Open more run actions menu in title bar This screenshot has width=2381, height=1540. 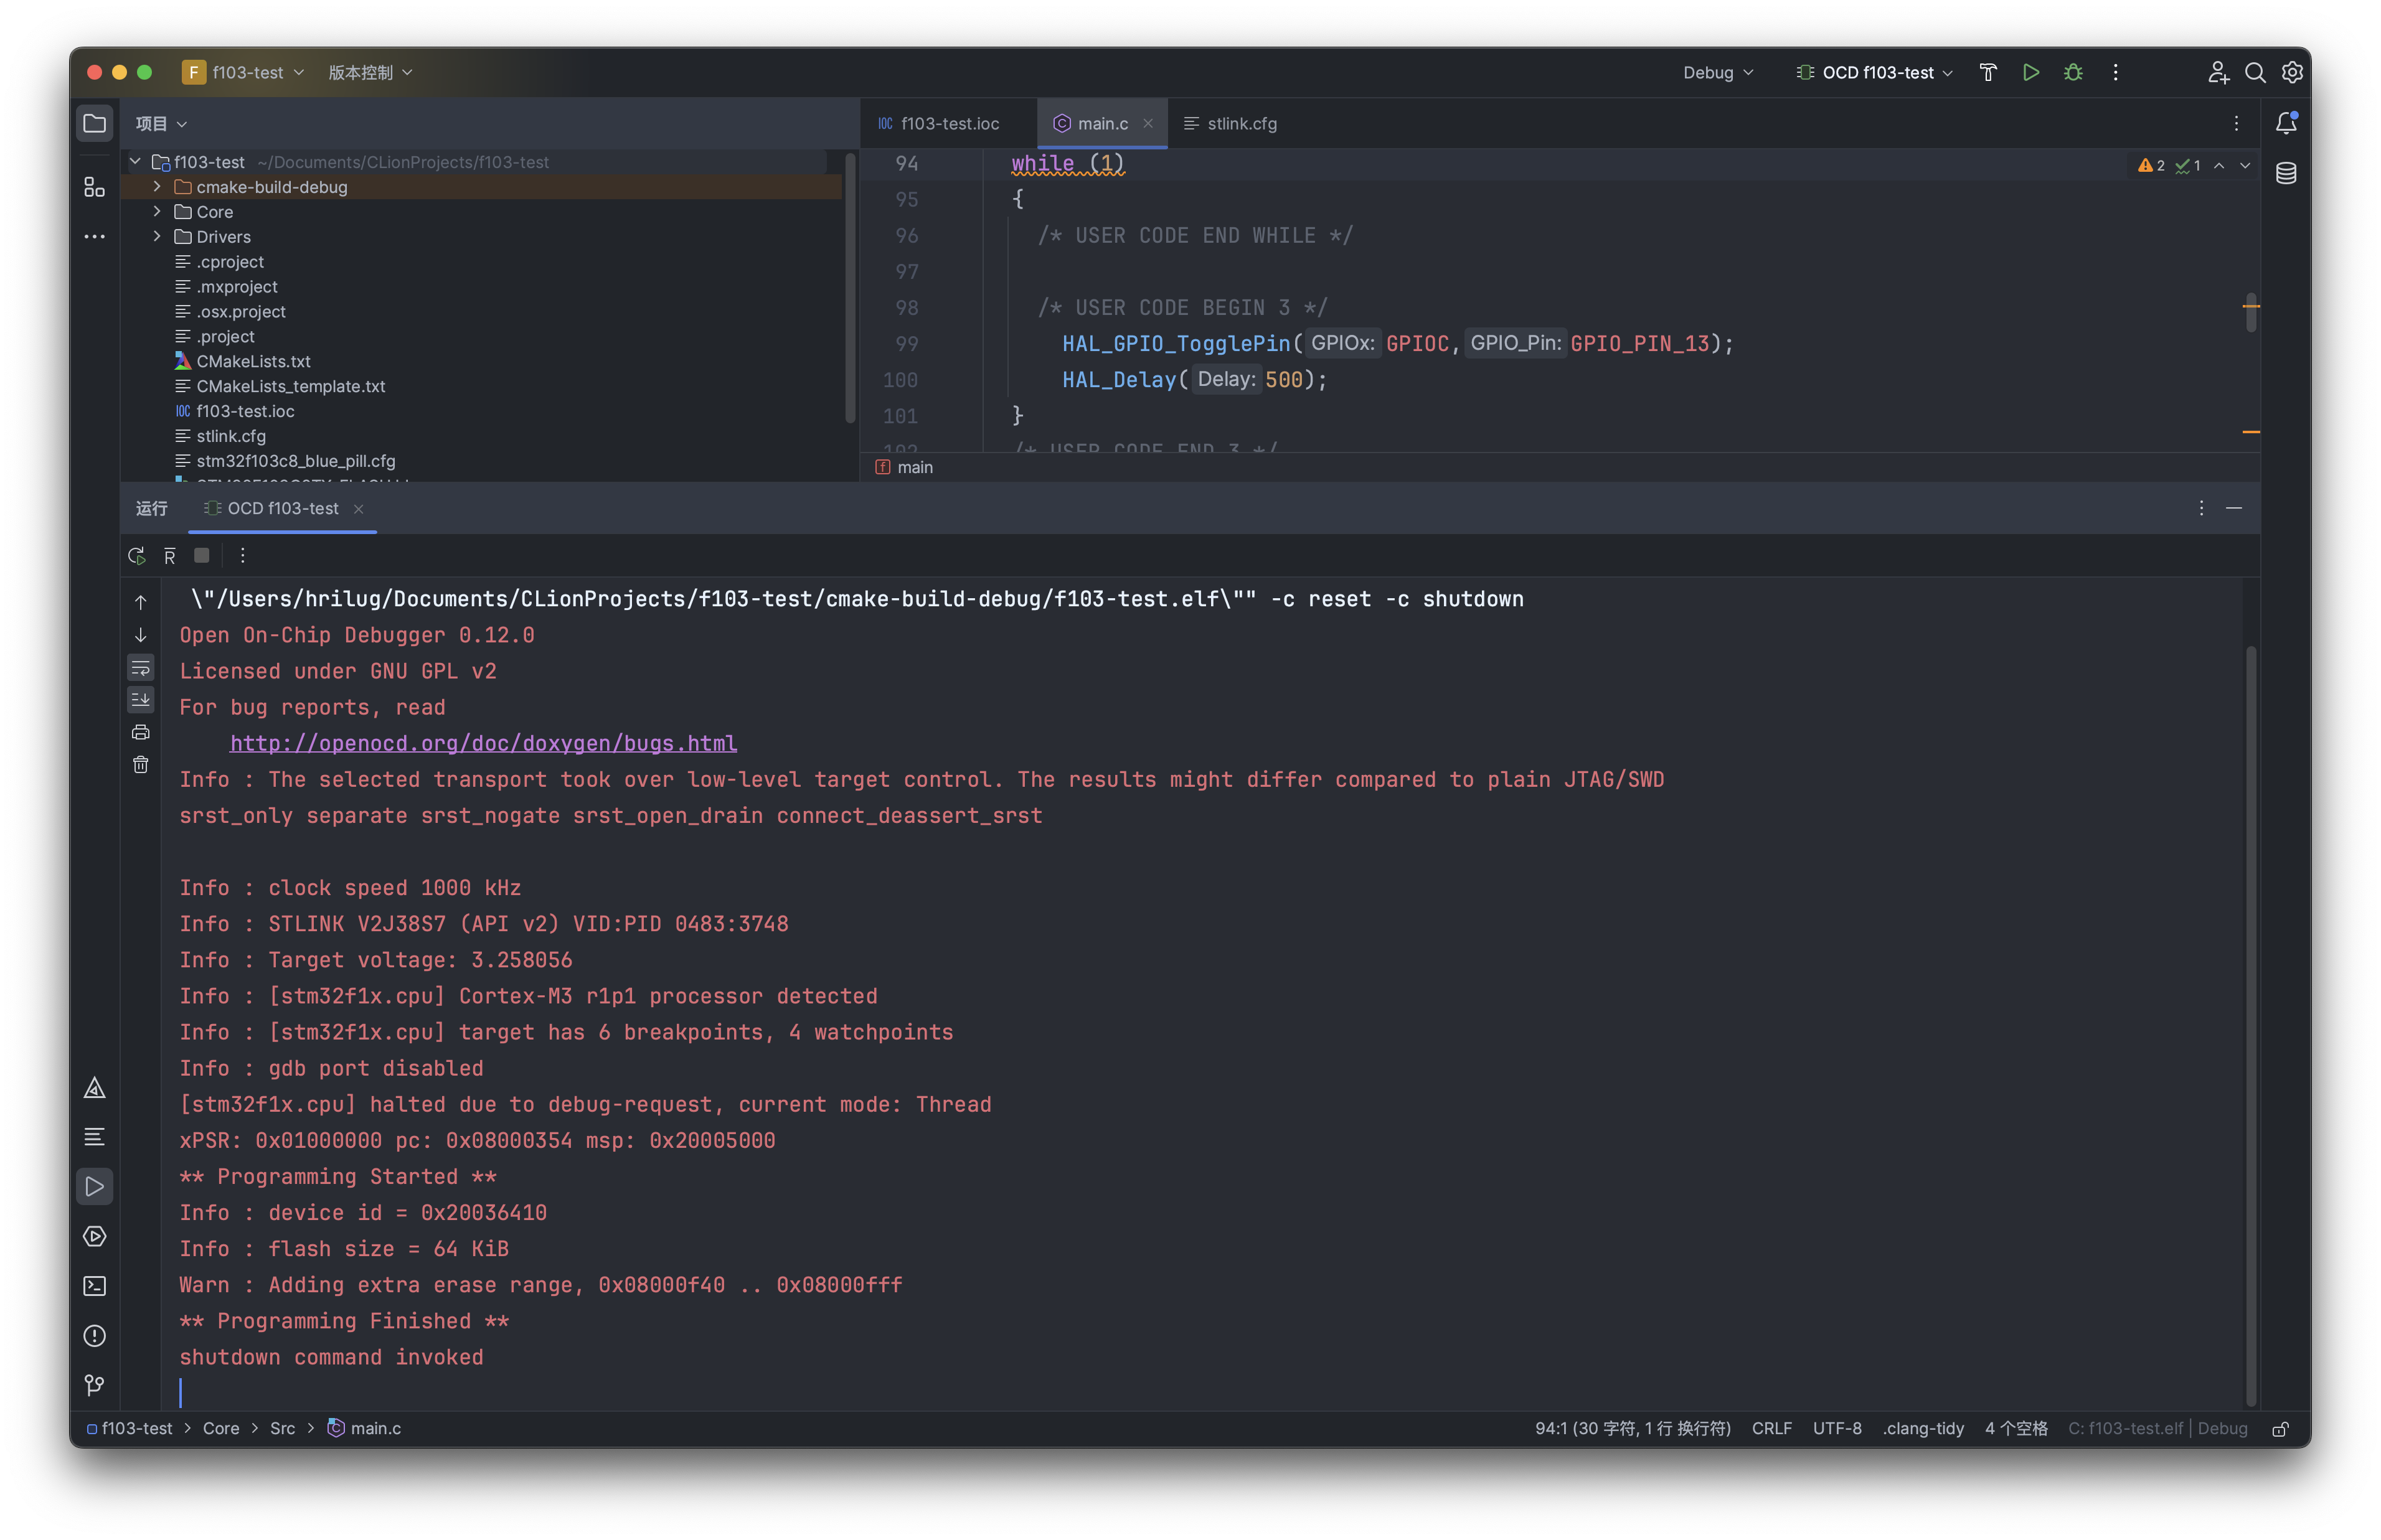[2115, 72]
